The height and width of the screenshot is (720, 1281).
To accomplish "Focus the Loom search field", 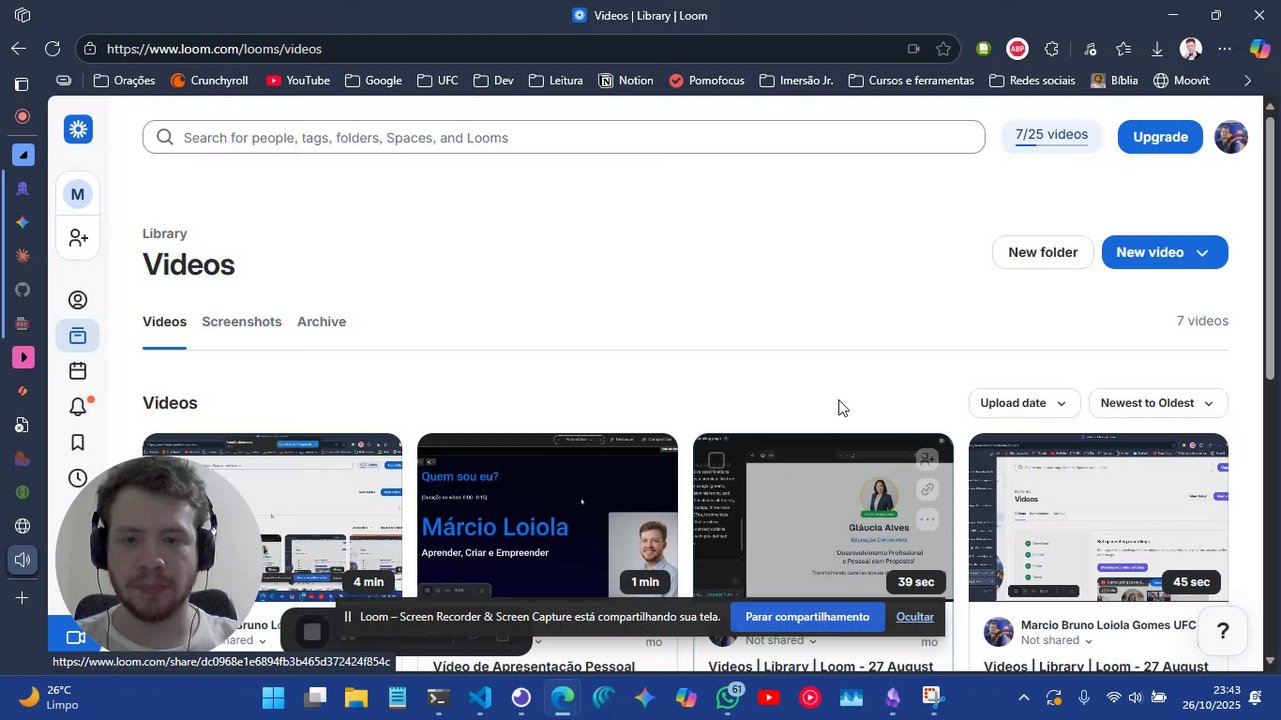I will (x=564, y=137).
